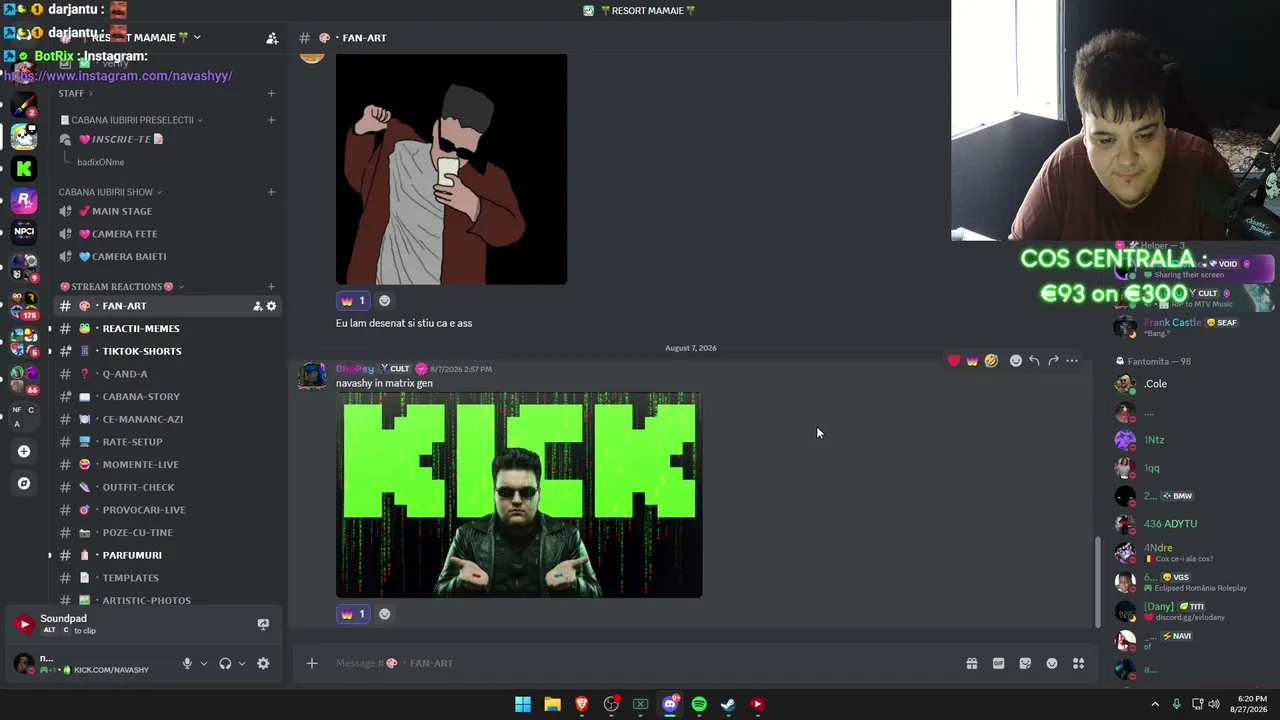Open User Settings gear icon
The height and width of the screenshot is (720, 1280).
click(263, 663)
